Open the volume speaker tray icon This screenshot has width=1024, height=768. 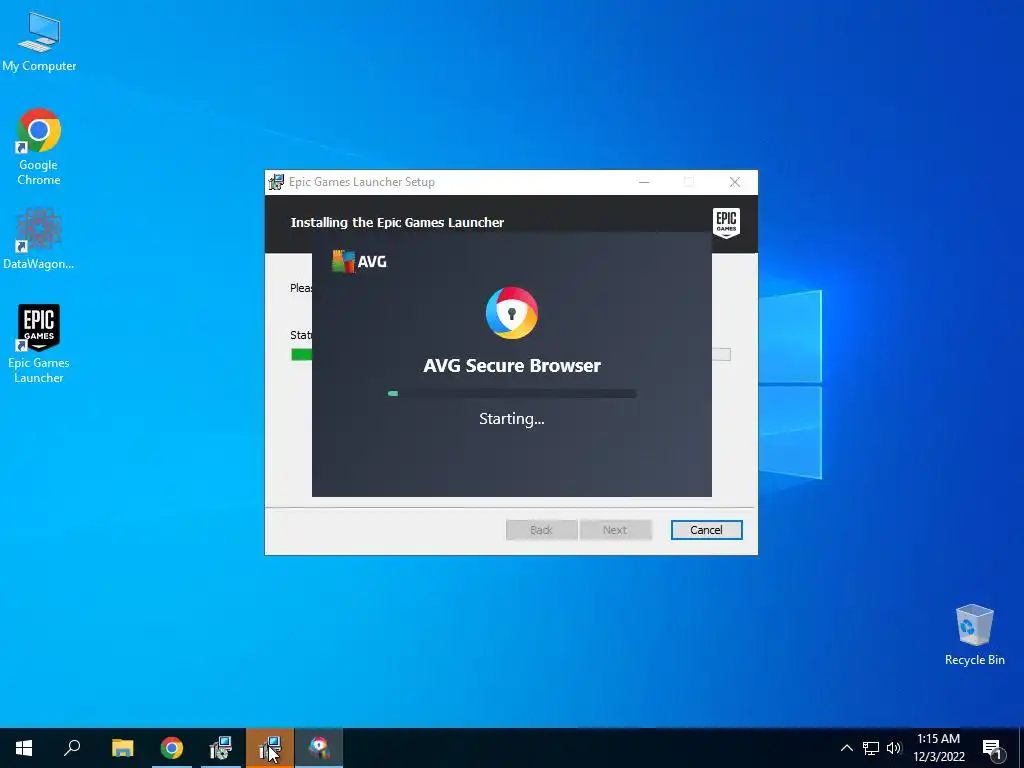click(x=893, y=748)
